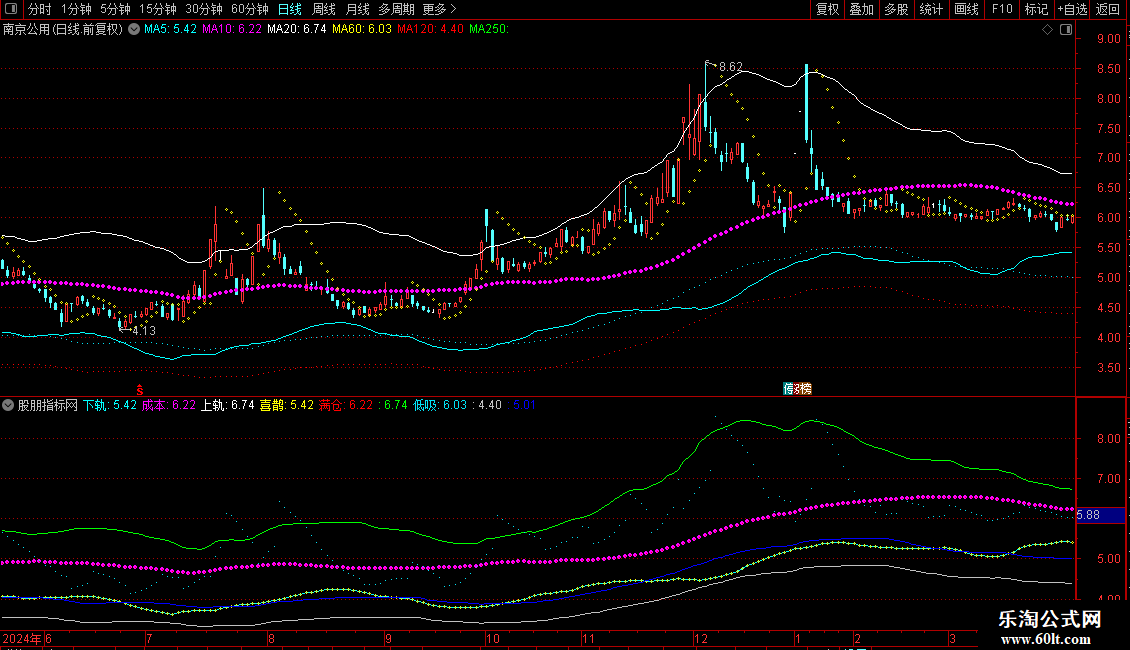Select the MA60: 6.03 legend
1130x650 pixels.
362,29
